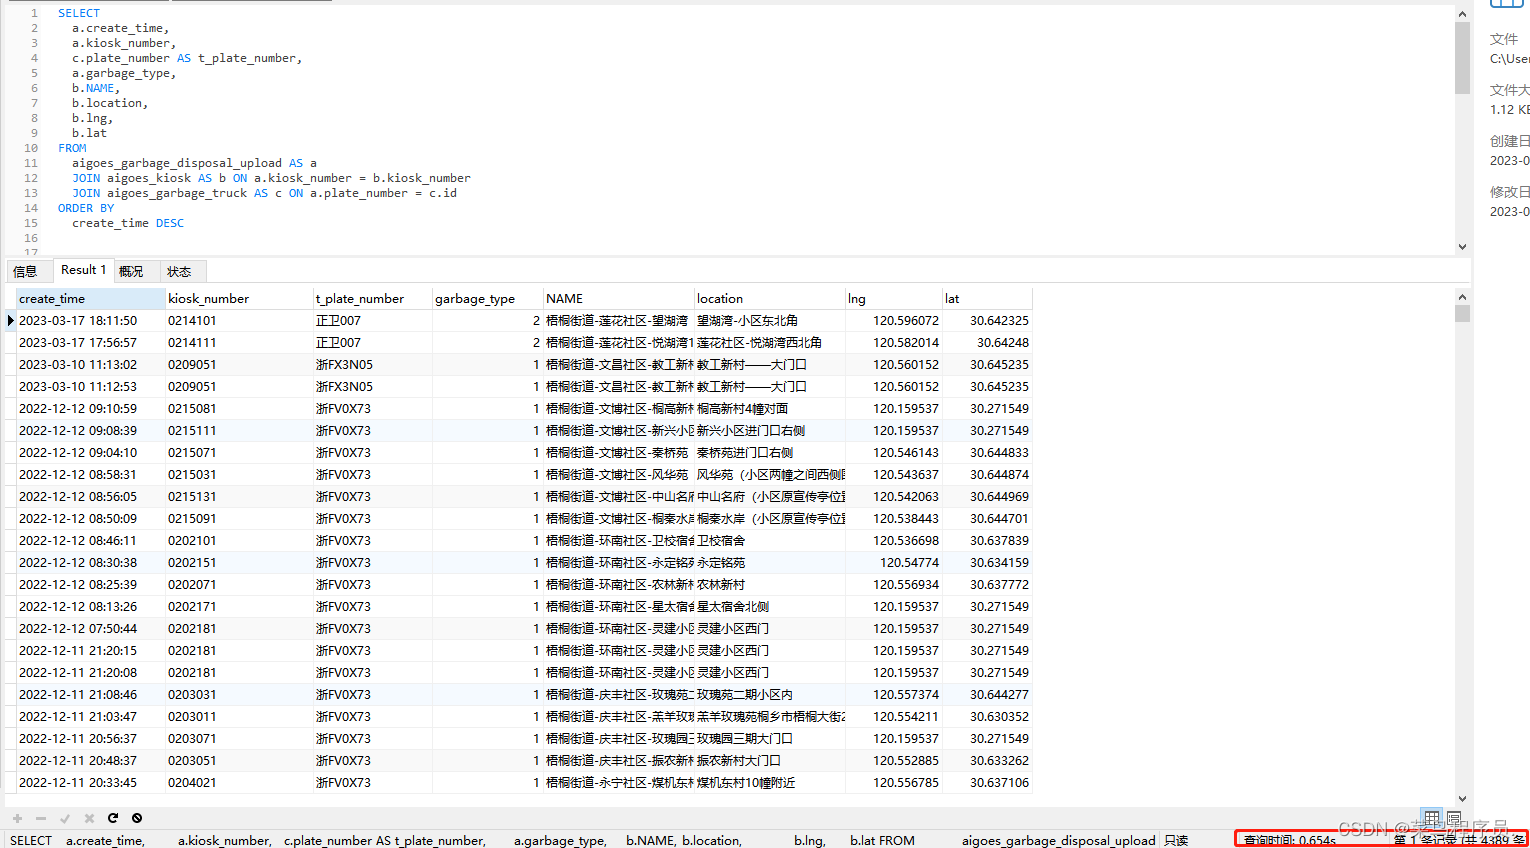Switch to grid view using bottom-right icon
The height and width of the screenshot is (848, 1530).
[x=1430, y=818]
